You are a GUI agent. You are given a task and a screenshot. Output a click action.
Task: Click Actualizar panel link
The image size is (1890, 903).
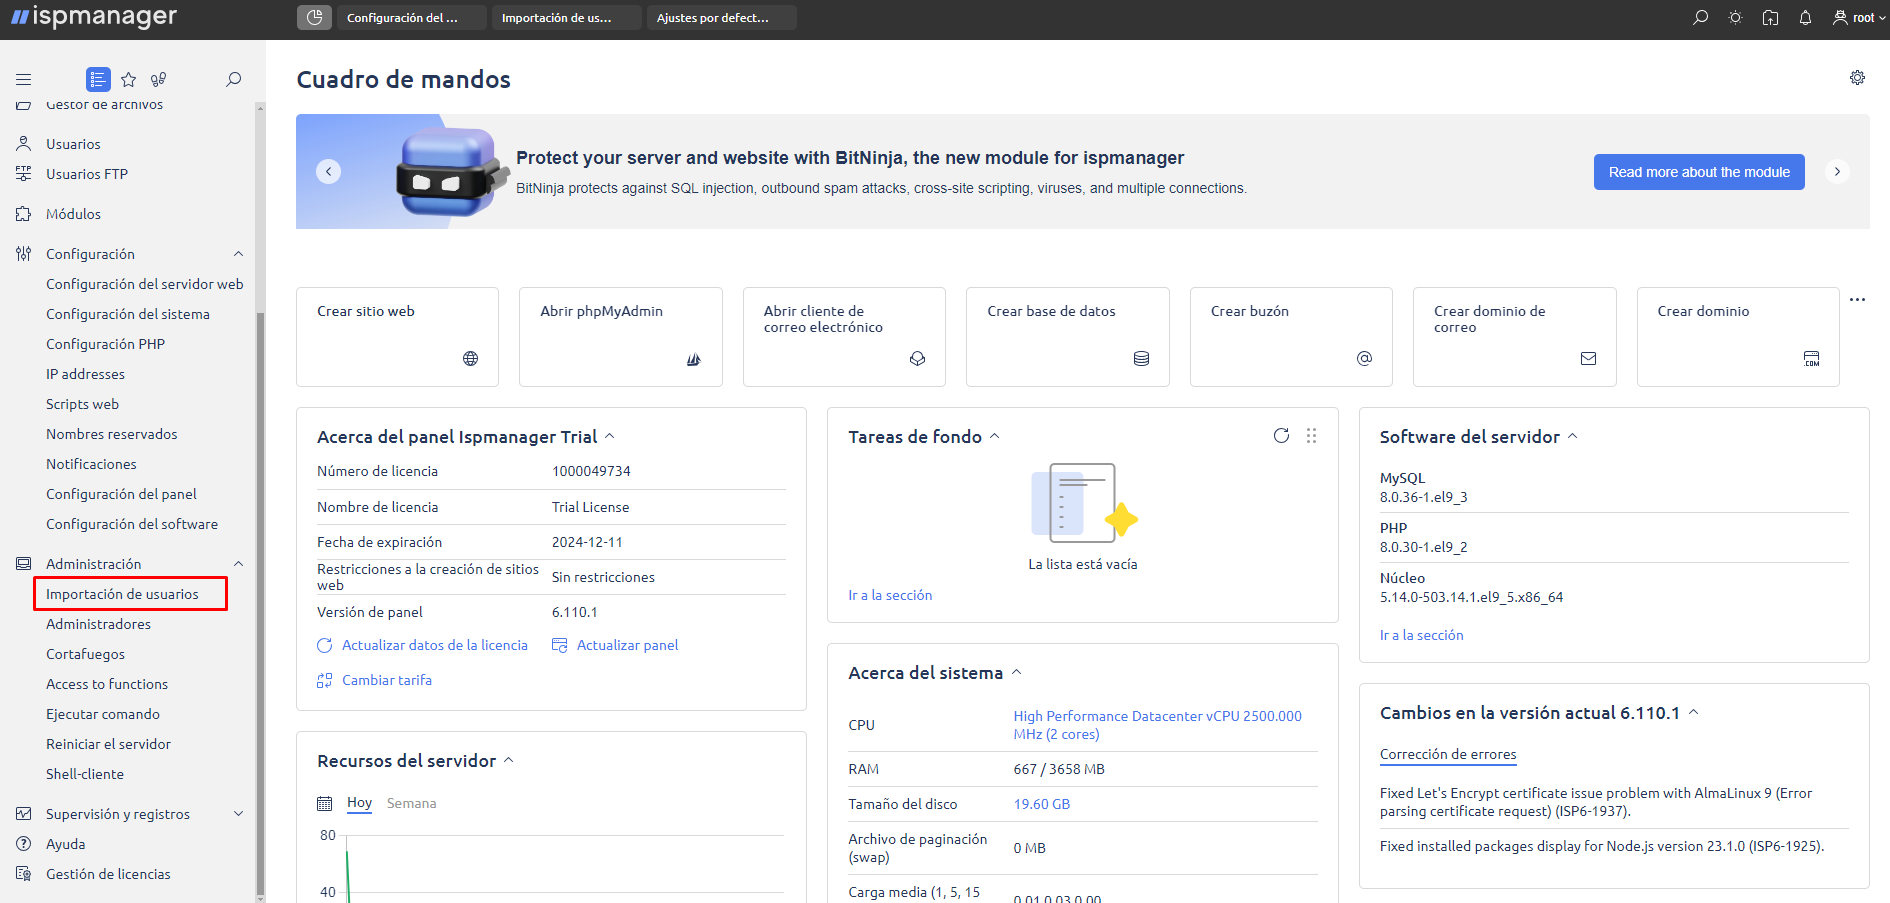tap(615, 645)
